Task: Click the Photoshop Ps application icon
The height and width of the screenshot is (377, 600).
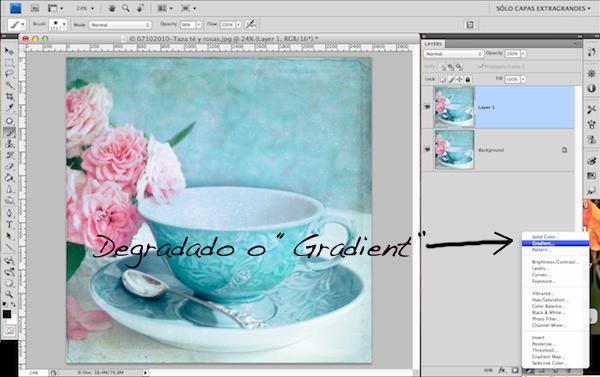Action: [x=16, y=8]
